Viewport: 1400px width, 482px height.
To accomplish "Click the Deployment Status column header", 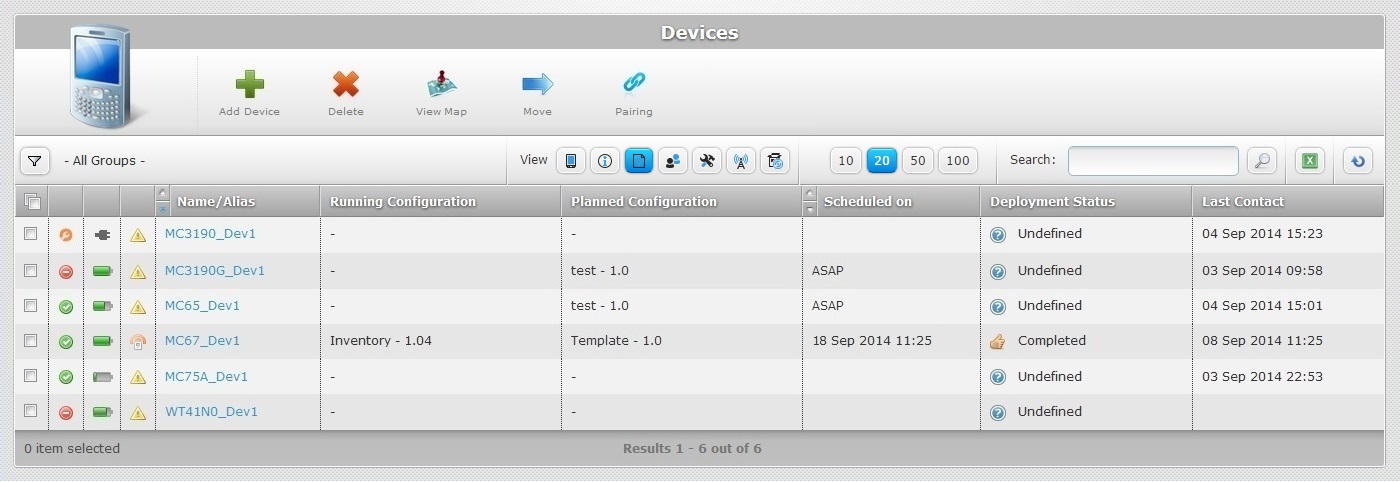I will (x=1052, y=202).
